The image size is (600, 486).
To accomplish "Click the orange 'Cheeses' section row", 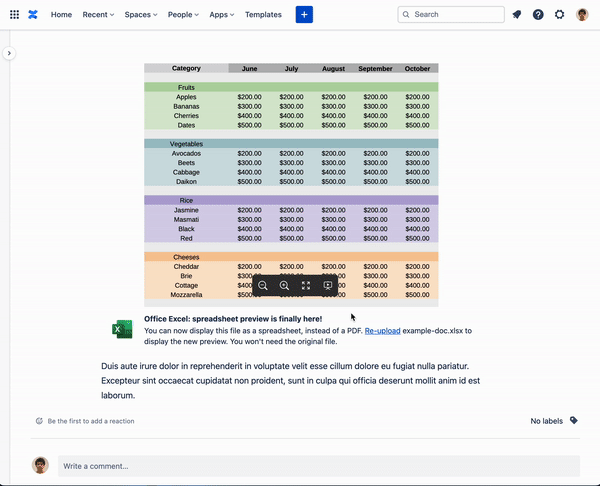I will (291, 257).
